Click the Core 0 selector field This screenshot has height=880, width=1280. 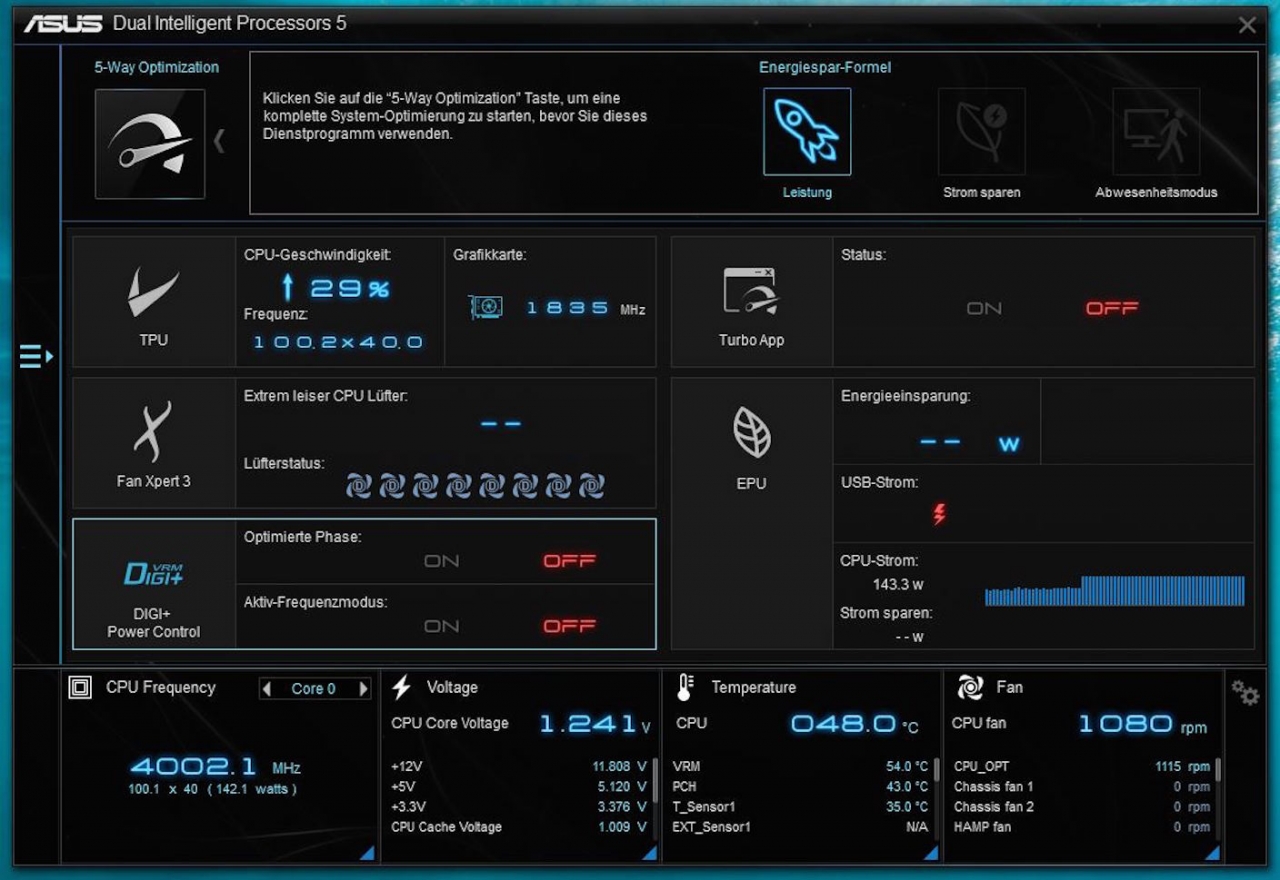pos(314,688)
